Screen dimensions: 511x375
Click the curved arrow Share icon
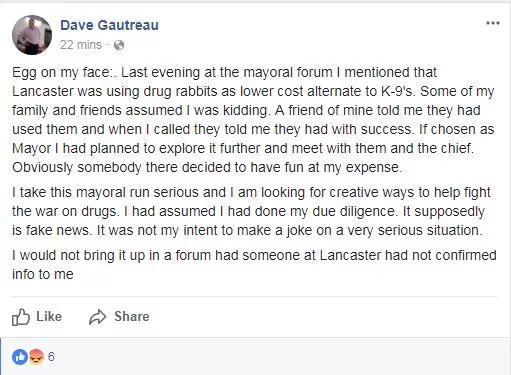[97, 317]
